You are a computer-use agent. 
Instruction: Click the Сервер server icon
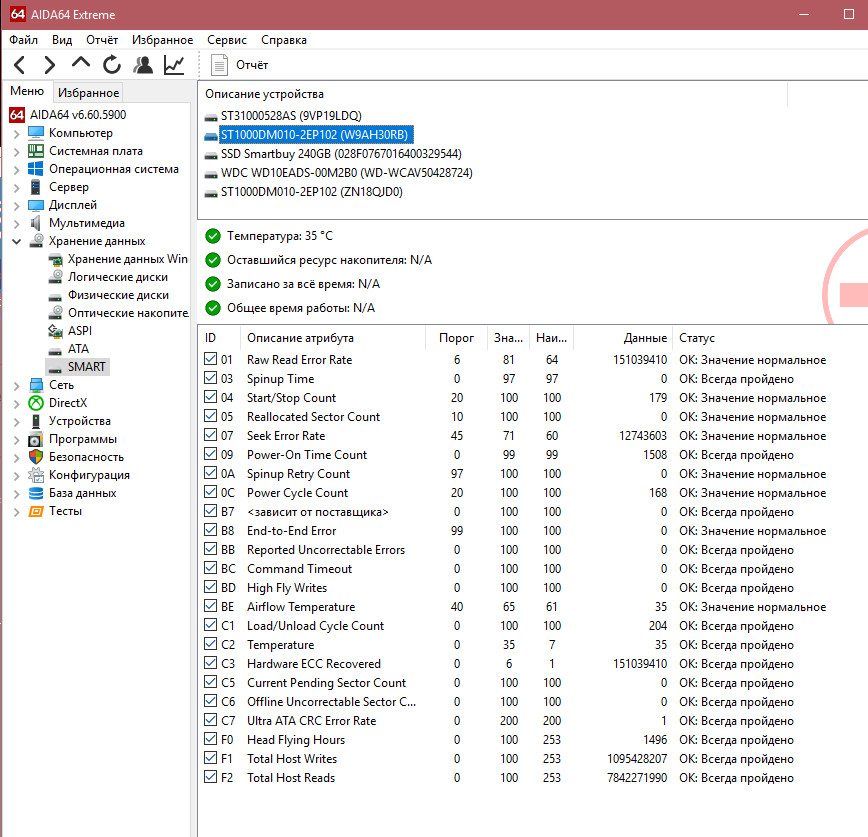click(35, 187)
